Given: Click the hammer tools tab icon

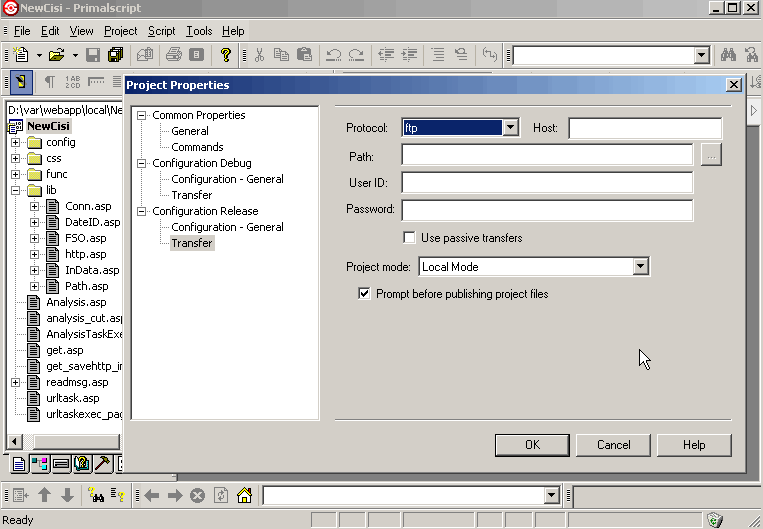Looking at the screenshot, I should [x=103, y=463].
